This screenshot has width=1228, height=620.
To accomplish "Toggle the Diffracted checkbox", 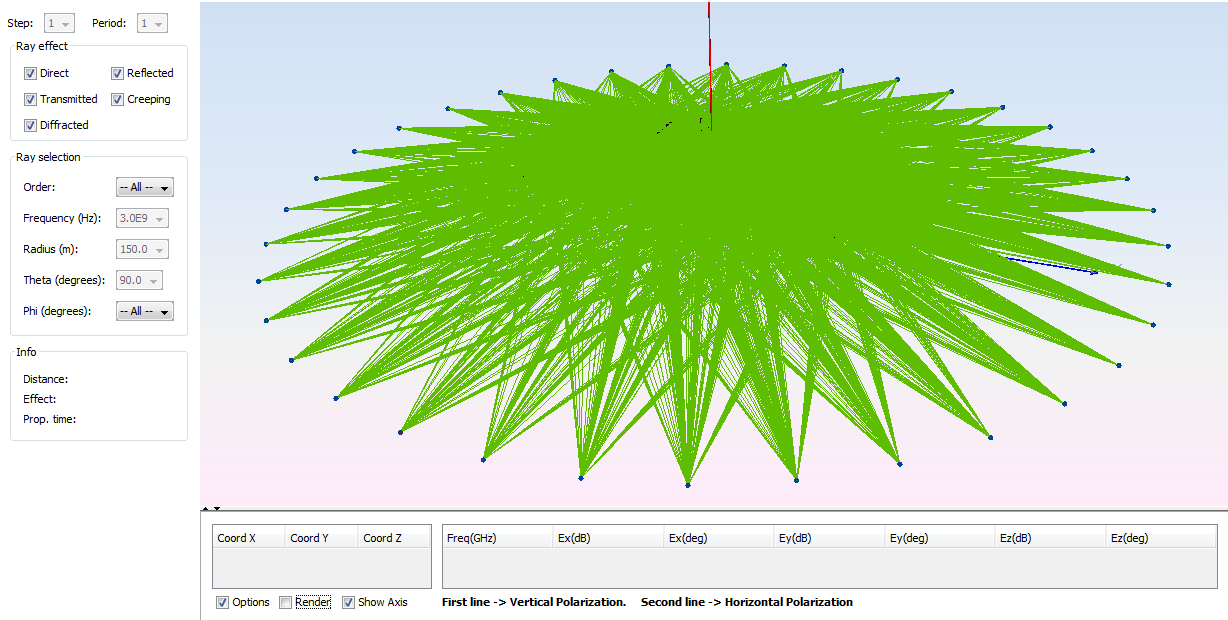I will click(x=30, y=125).
